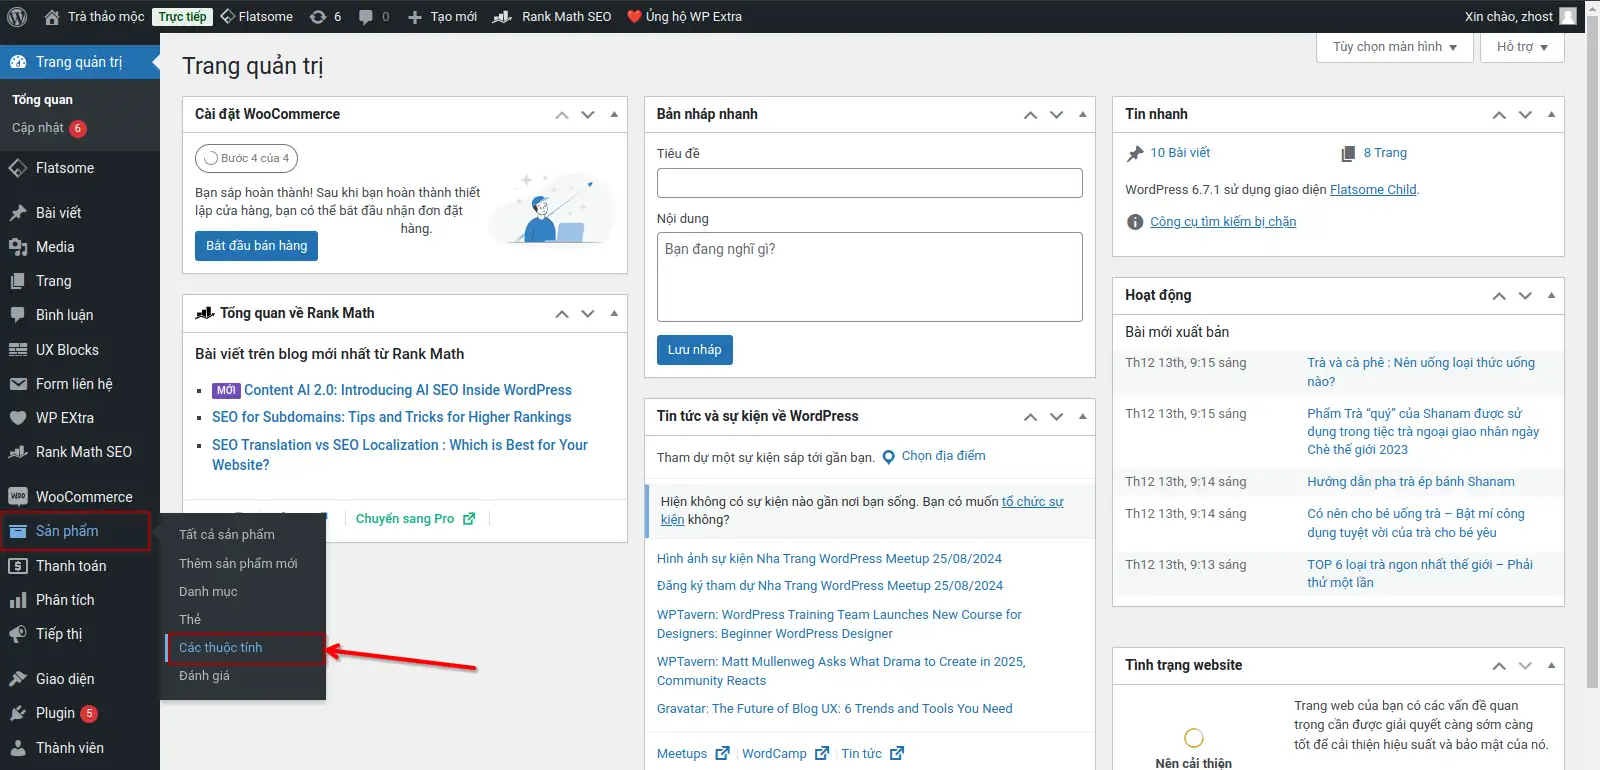
Task: Select Tất cả sản phẩm submenu item
Action: coord(227,535)
